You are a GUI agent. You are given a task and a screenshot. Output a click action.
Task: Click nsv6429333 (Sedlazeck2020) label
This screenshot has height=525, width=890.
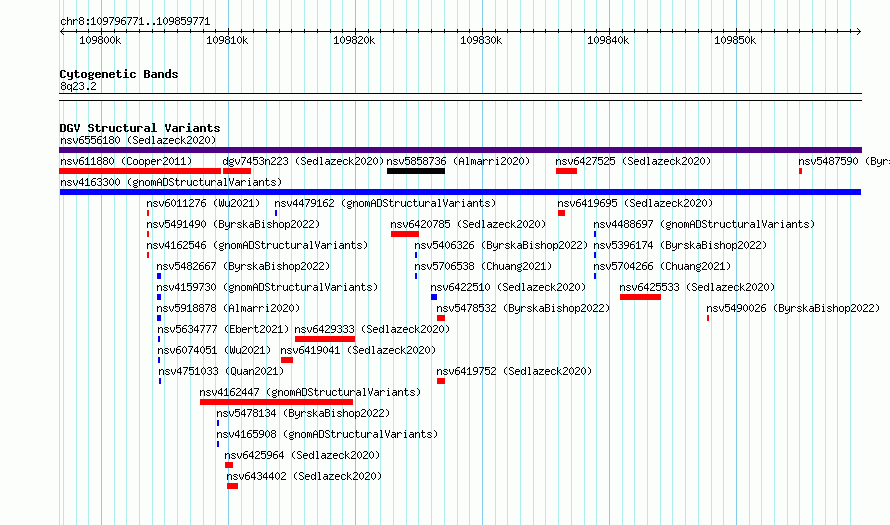click(372, 329)
